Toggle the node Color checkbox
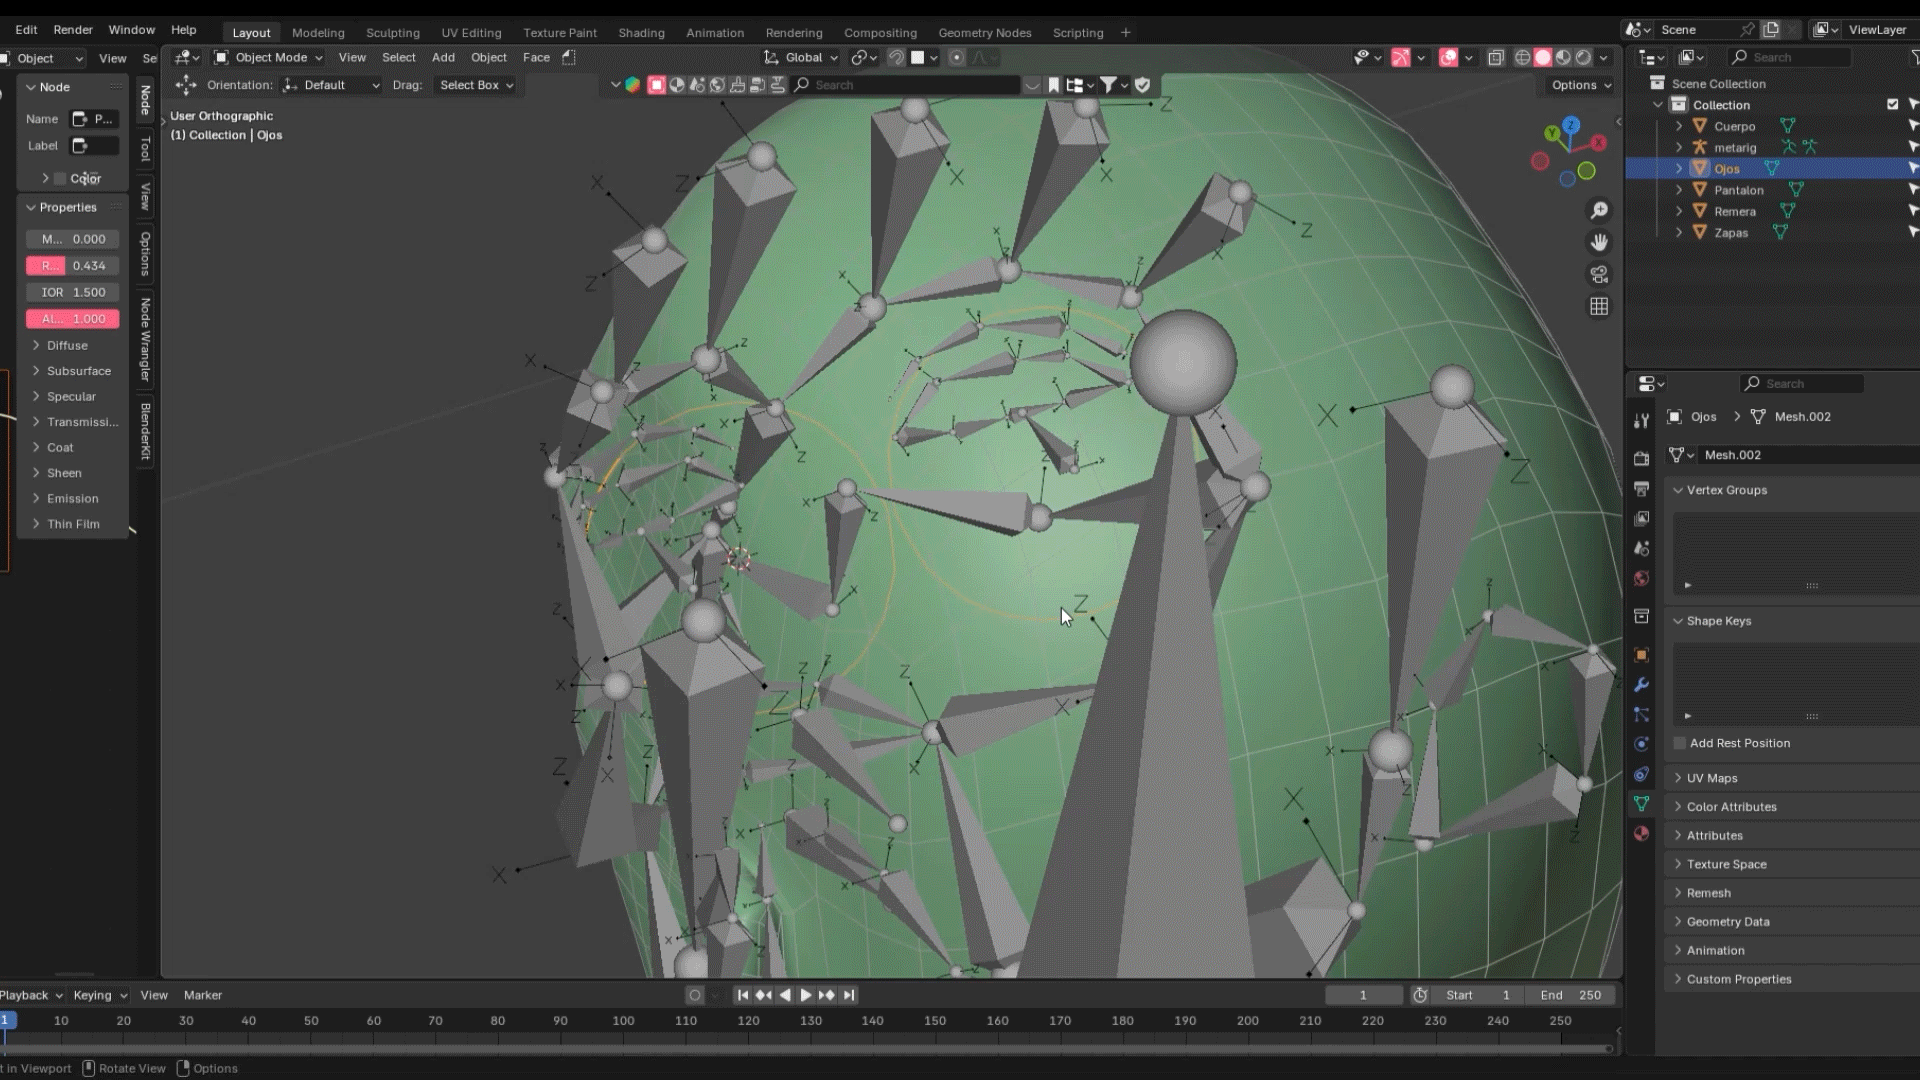Viewport: 1920px width, 1080px height. (x=60, y=179)
